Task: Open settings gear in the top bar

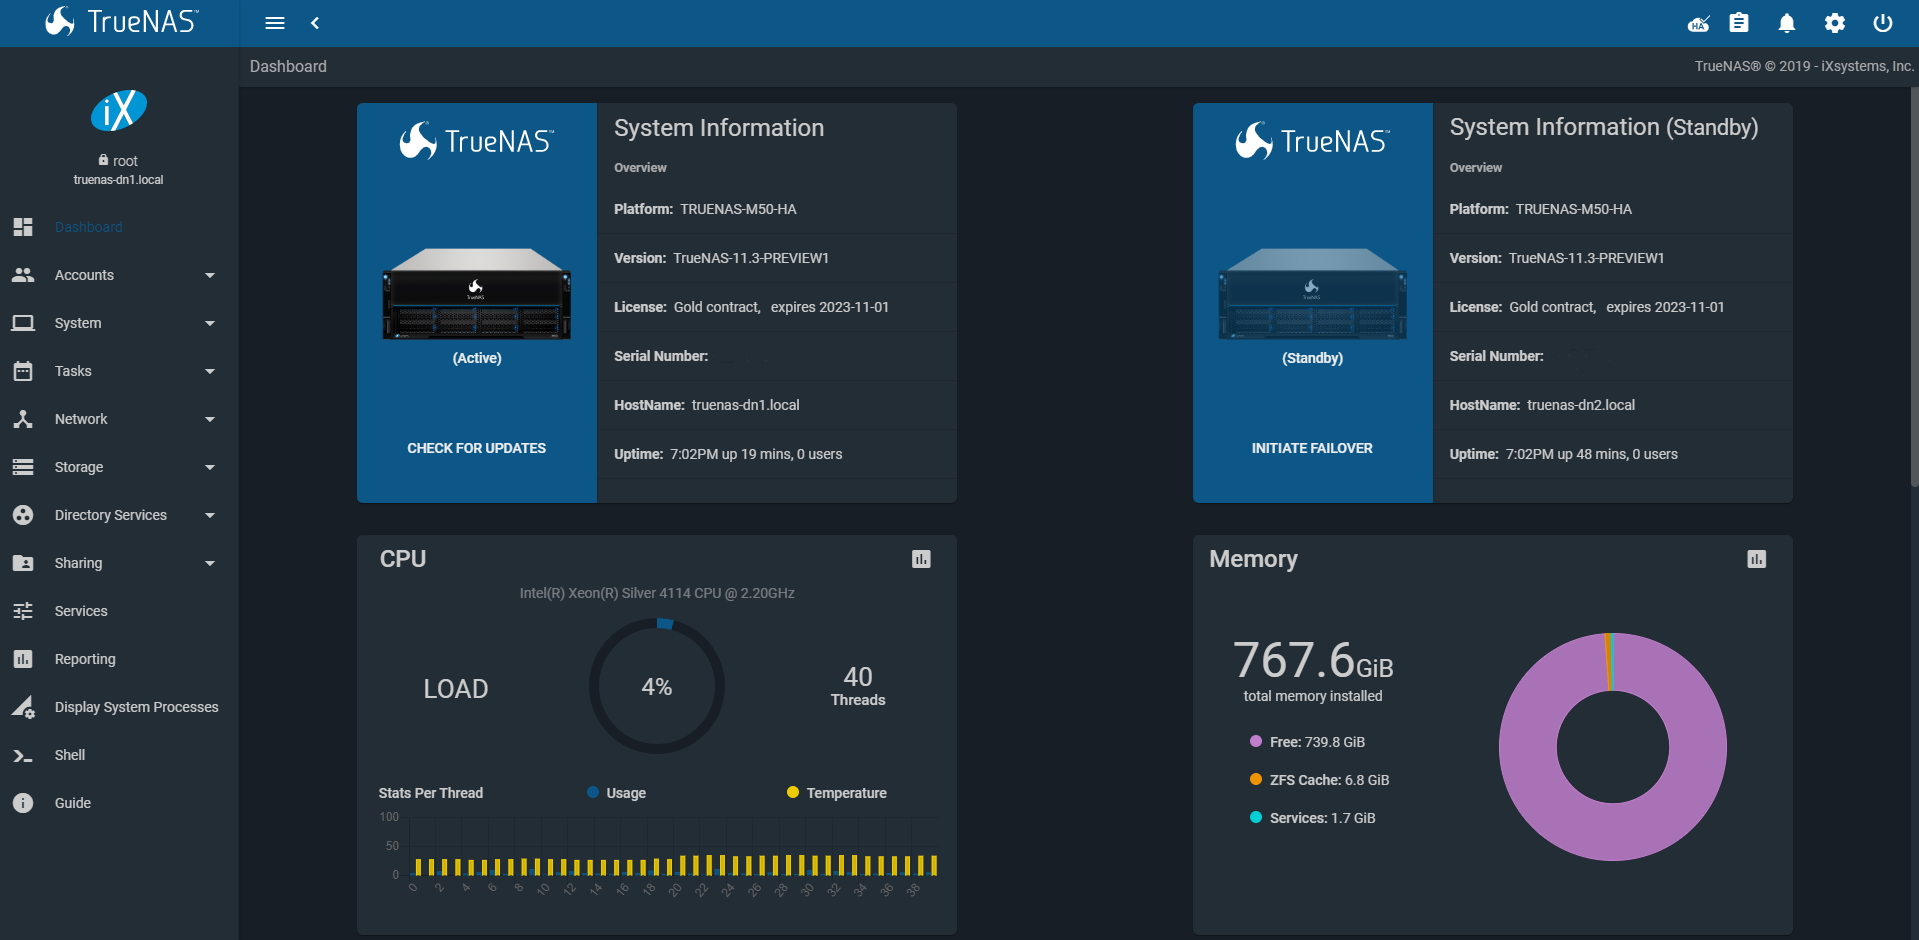Action: click(1835, 23)
